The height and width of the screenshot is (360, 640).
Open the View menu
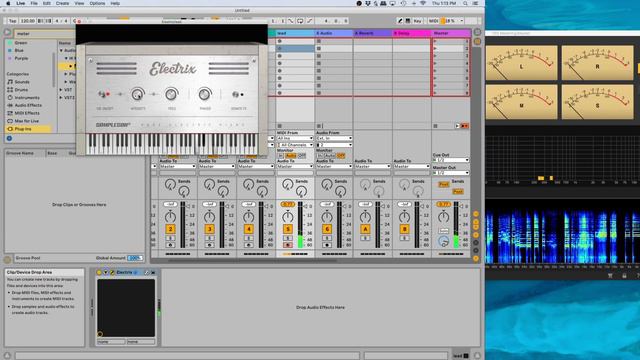[79, 3]
